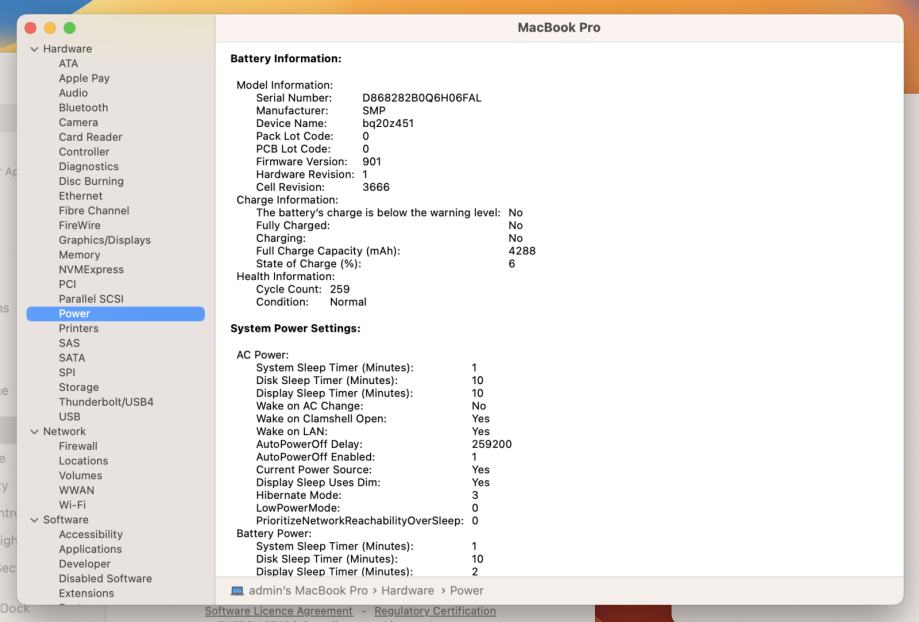This screenshot has height=622, width=919.
Task: Click the laptop icon in path bar
Action: click(x=237, y=591)
